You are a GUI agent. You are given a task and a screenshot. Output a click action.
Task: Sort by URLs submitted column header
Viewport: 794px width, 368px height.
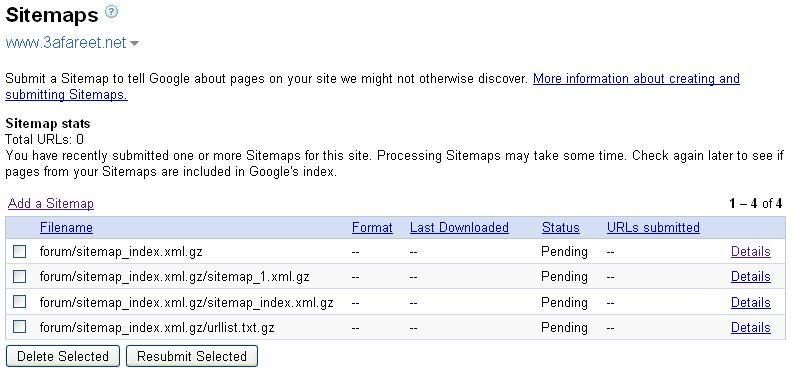653,228
